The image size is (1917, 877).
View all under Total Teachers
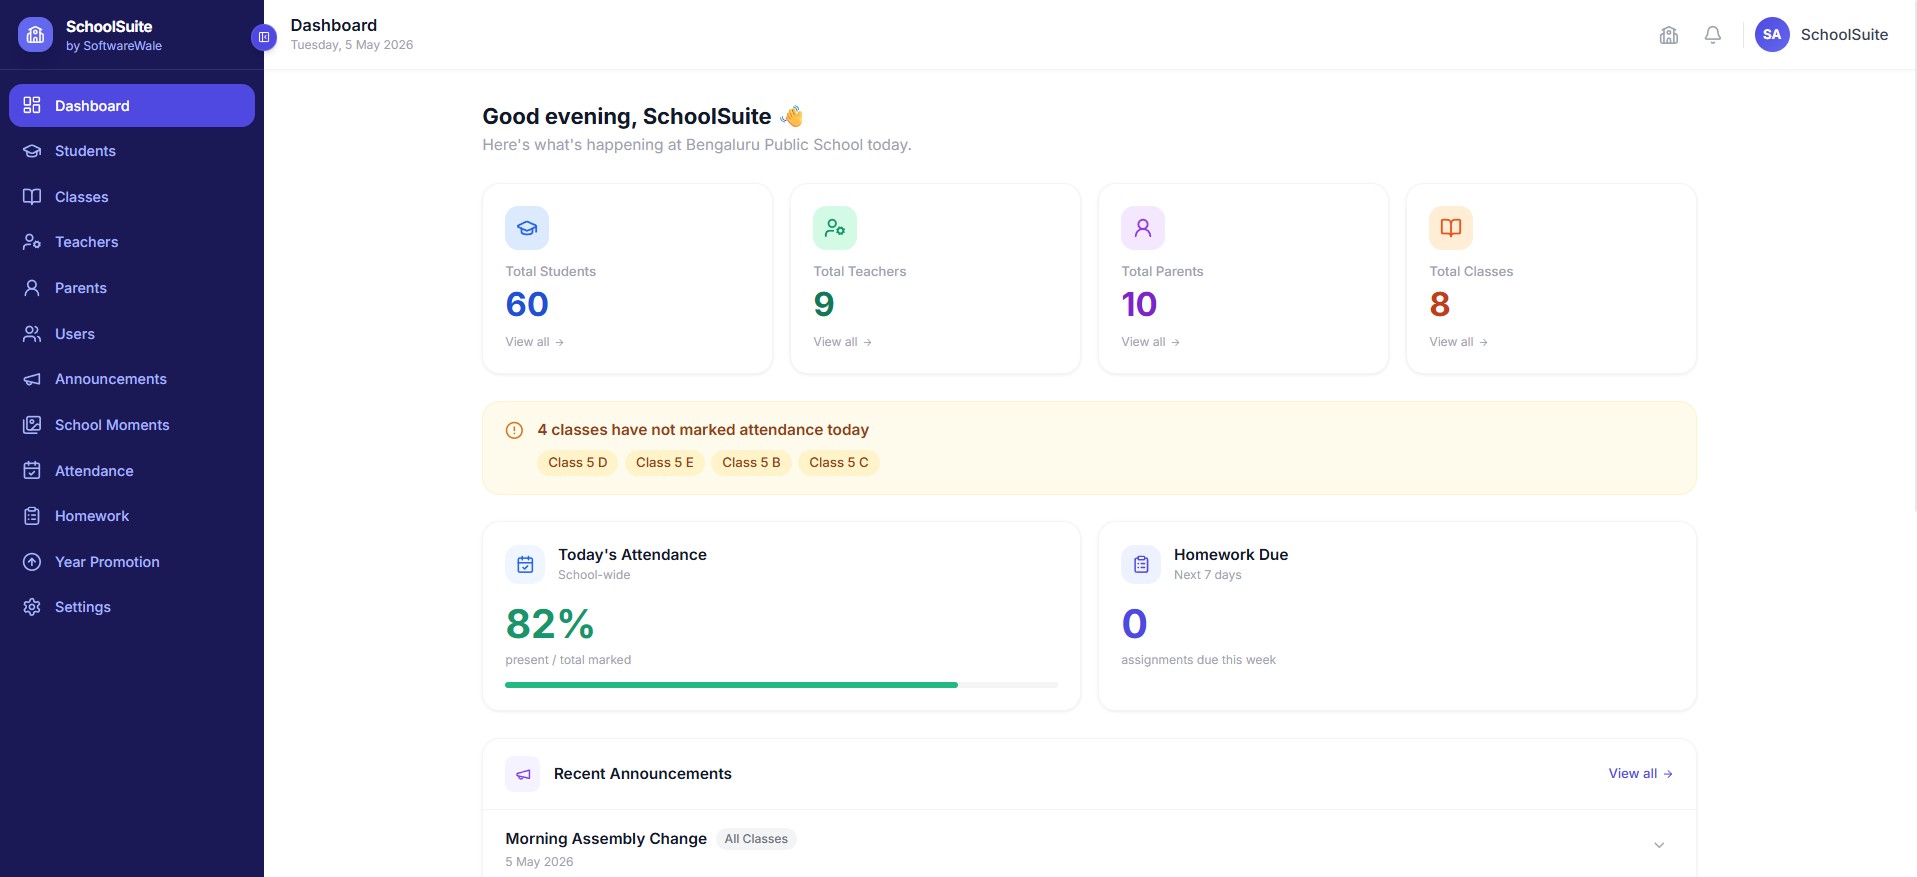[843, 342]
